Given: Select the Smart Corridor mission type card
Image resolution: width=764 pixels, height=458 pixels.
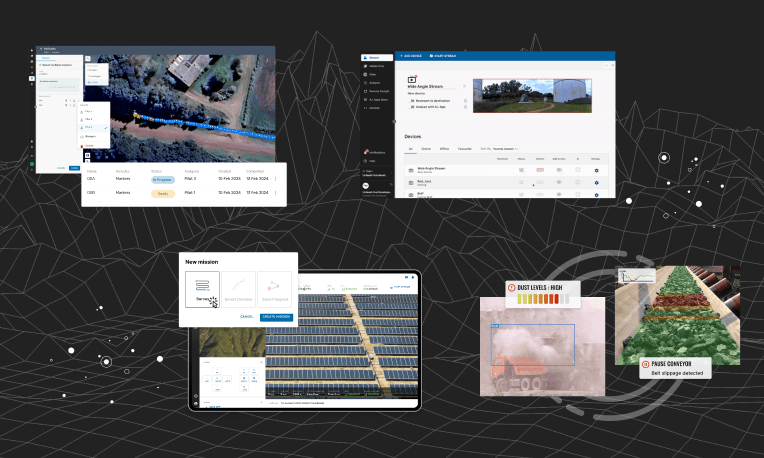Looking at the screenshot, I should (238, 289).
